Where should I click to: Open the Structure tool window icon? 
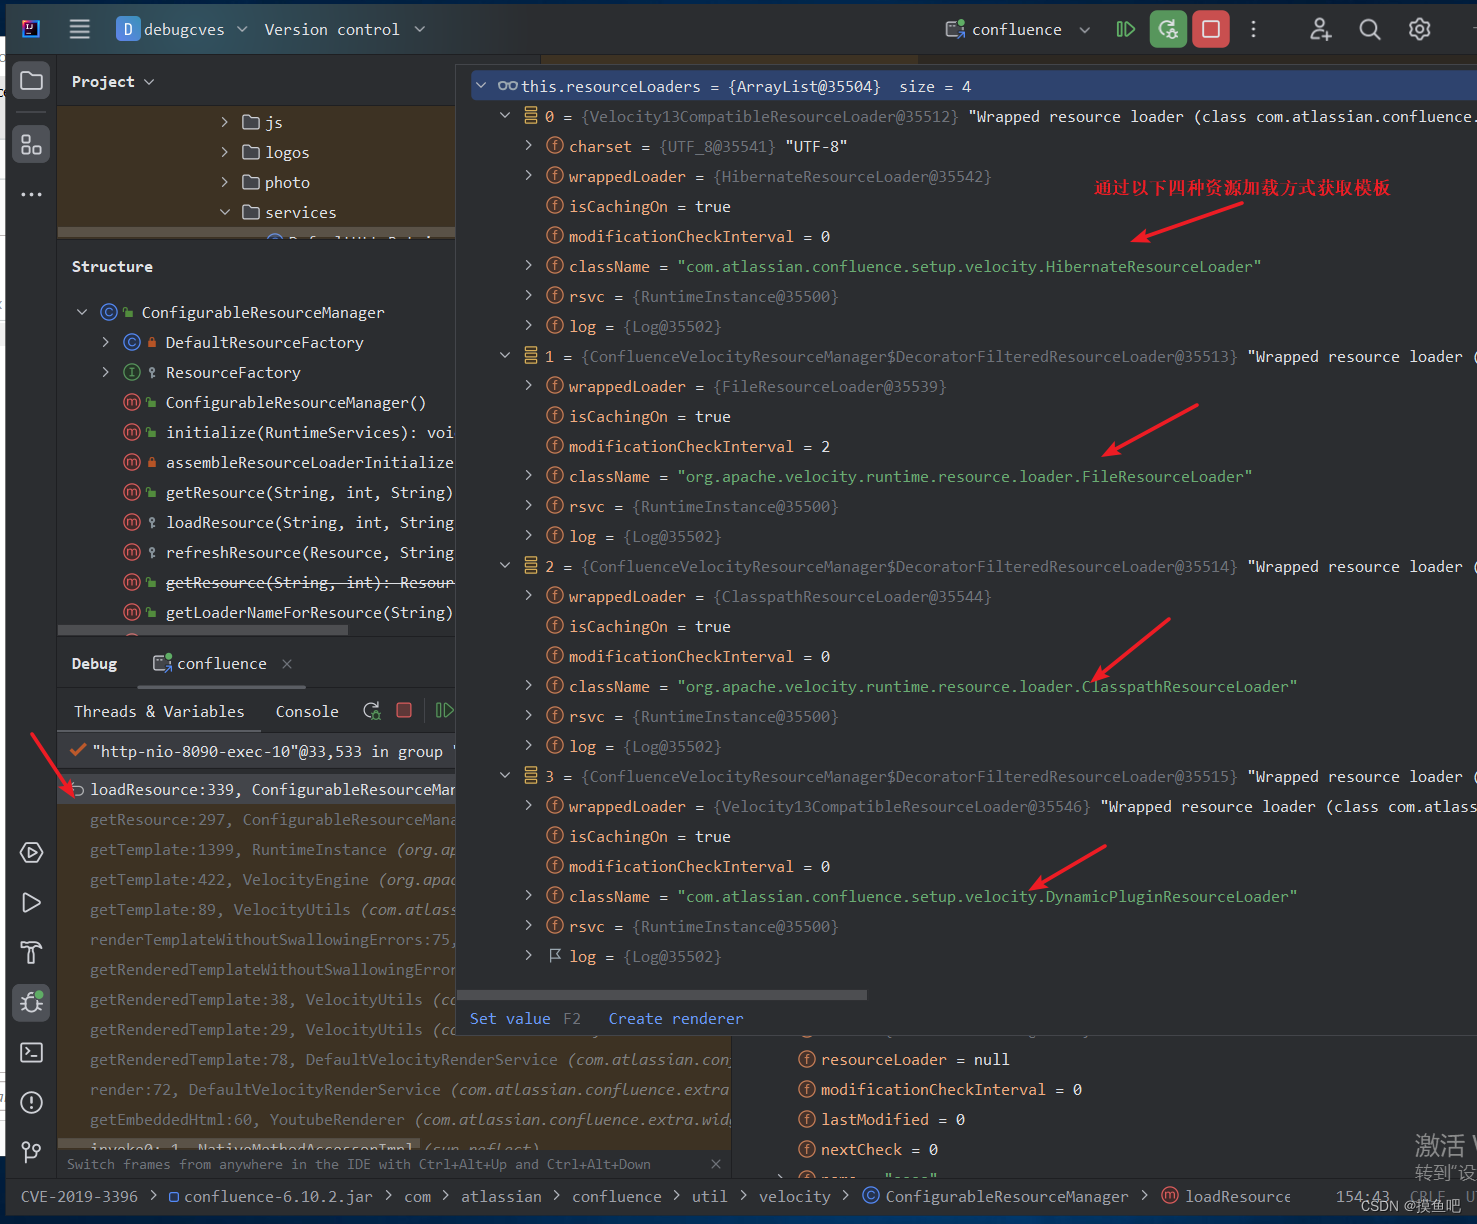[x=30, y=143]
